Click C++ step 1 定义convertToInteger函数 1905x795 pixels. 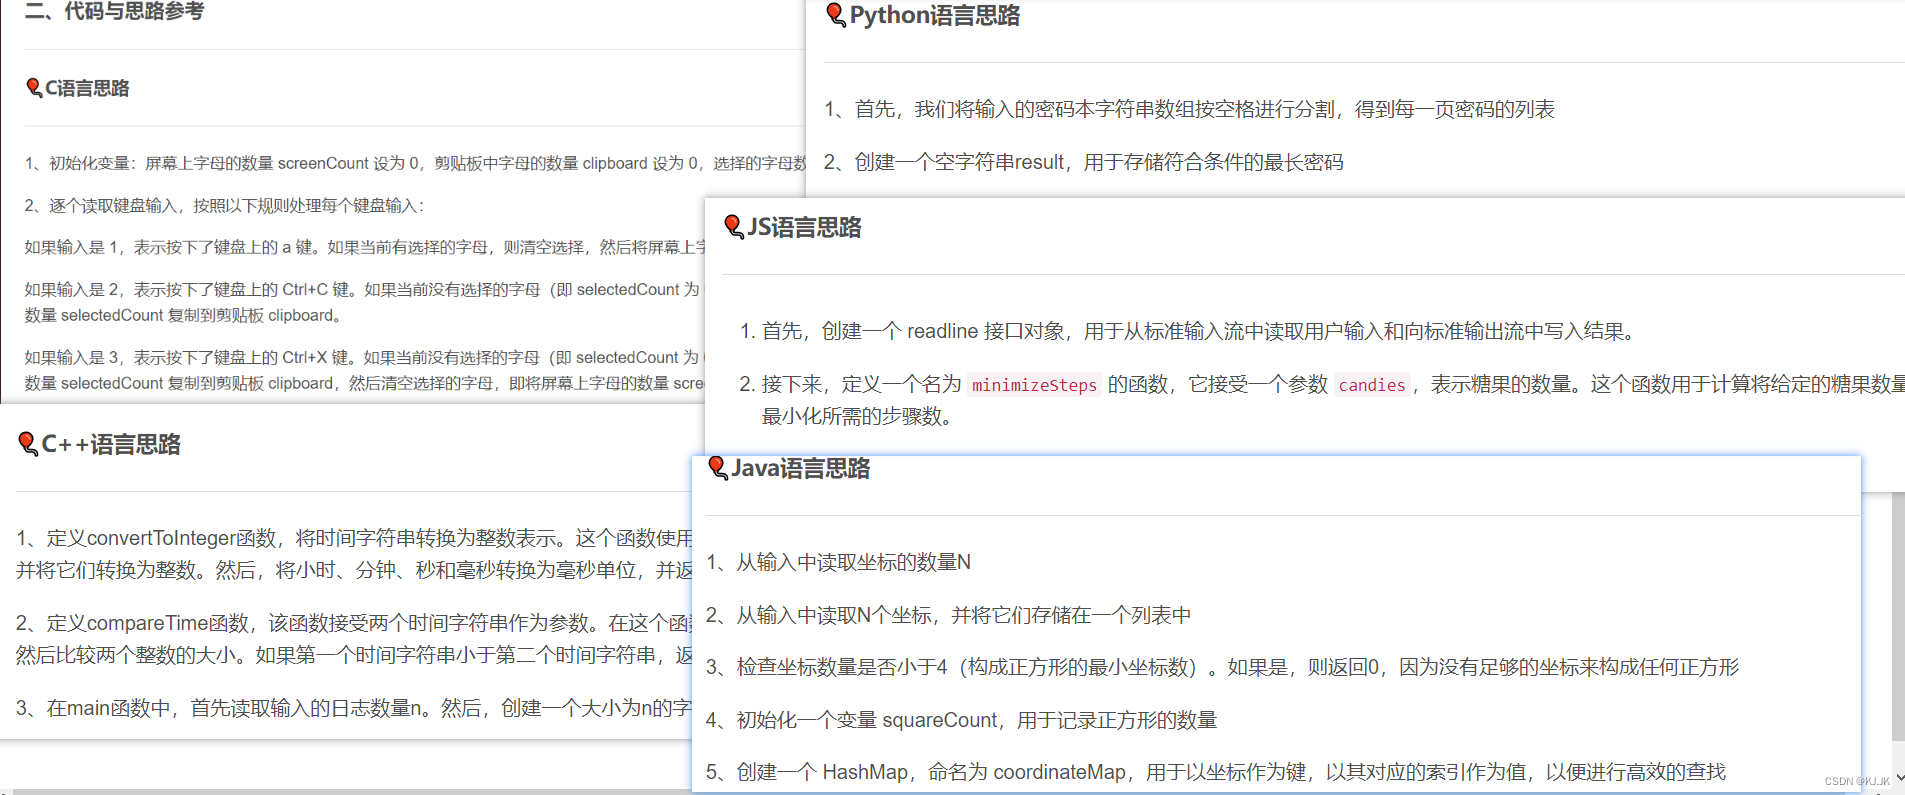point(354,554)
